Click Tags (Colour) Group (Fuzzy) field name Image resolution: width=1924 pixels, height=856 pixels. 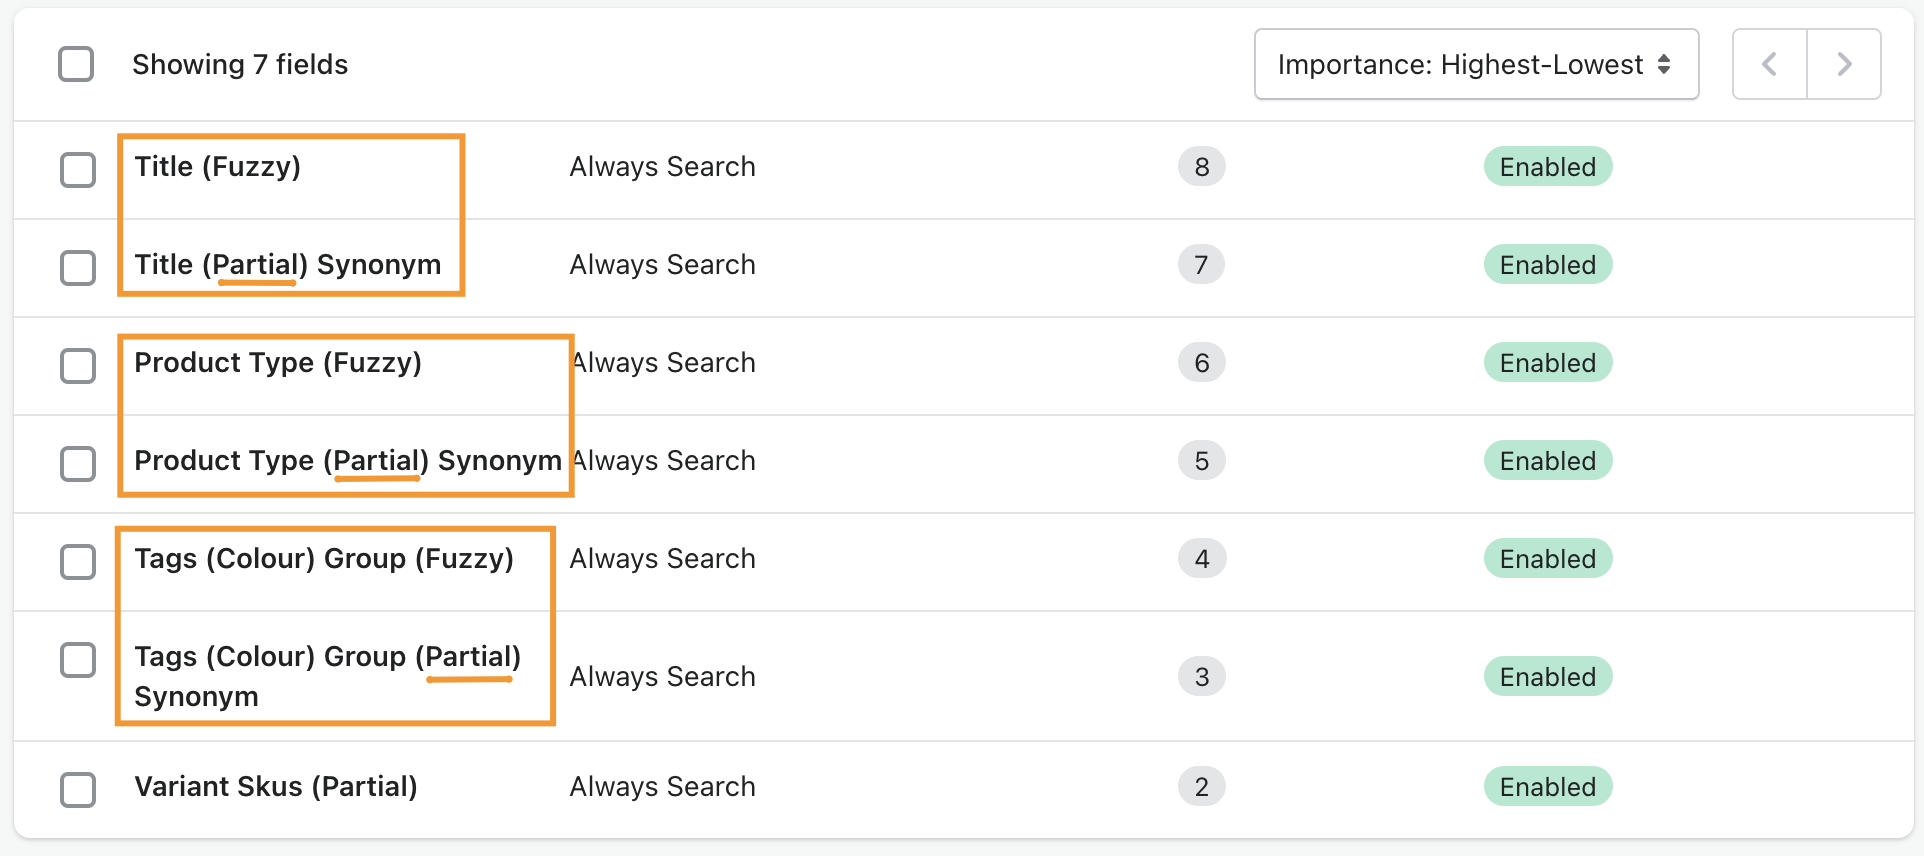tap(324, 559)
